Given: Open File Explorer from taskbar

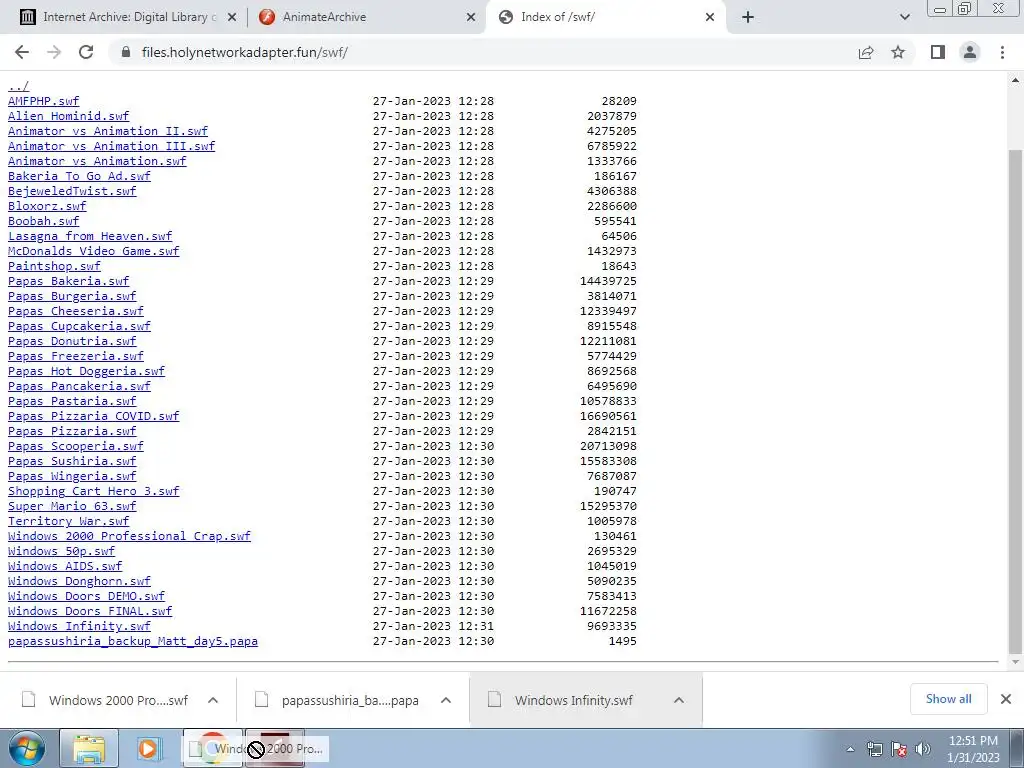Looking at the screenshot, I should click(89, 748).
